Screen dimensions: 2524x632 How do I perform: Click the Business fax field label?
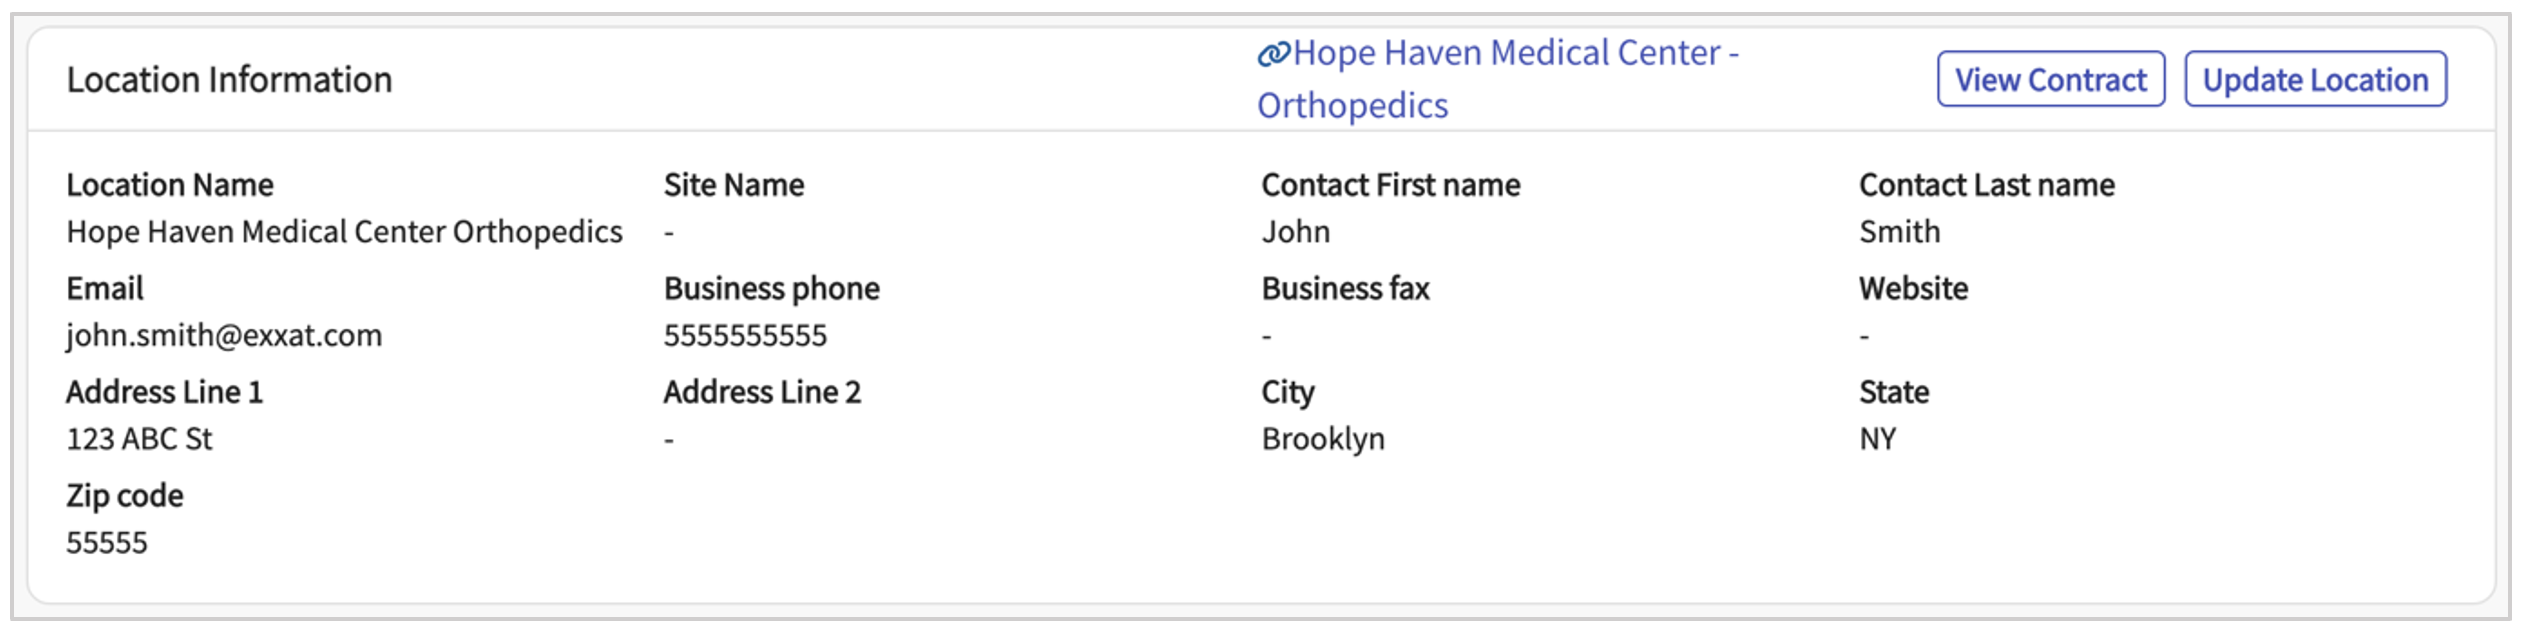[1345, 289]
